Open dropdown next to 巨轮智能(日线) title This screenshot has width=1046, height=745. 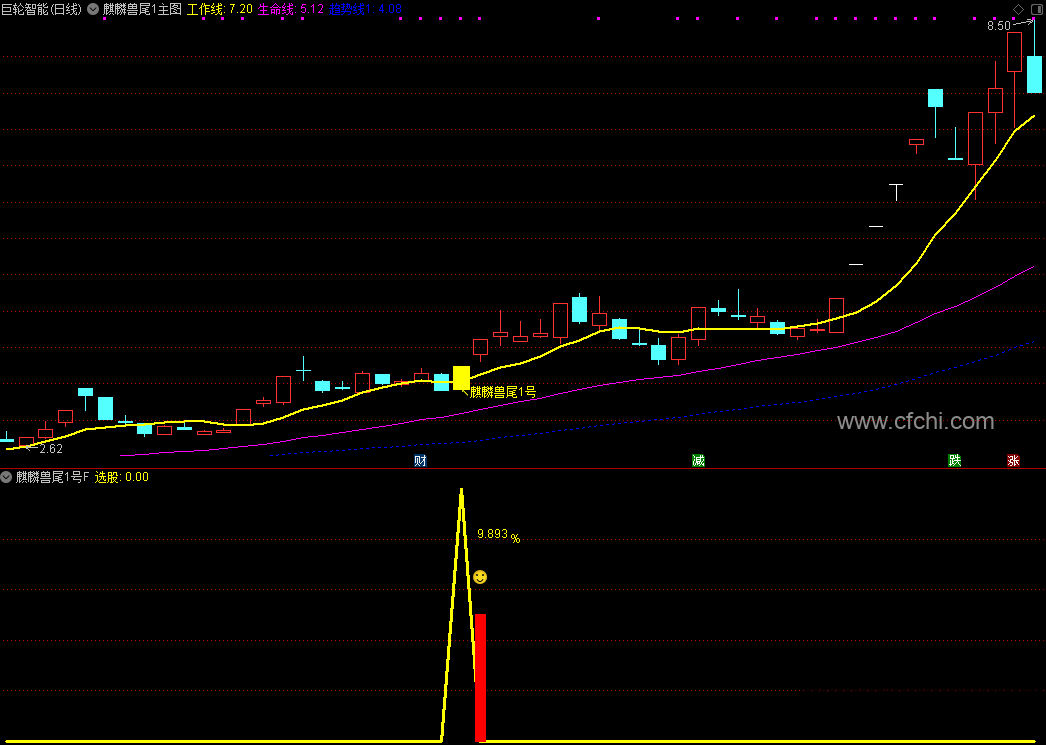(93, 9)
